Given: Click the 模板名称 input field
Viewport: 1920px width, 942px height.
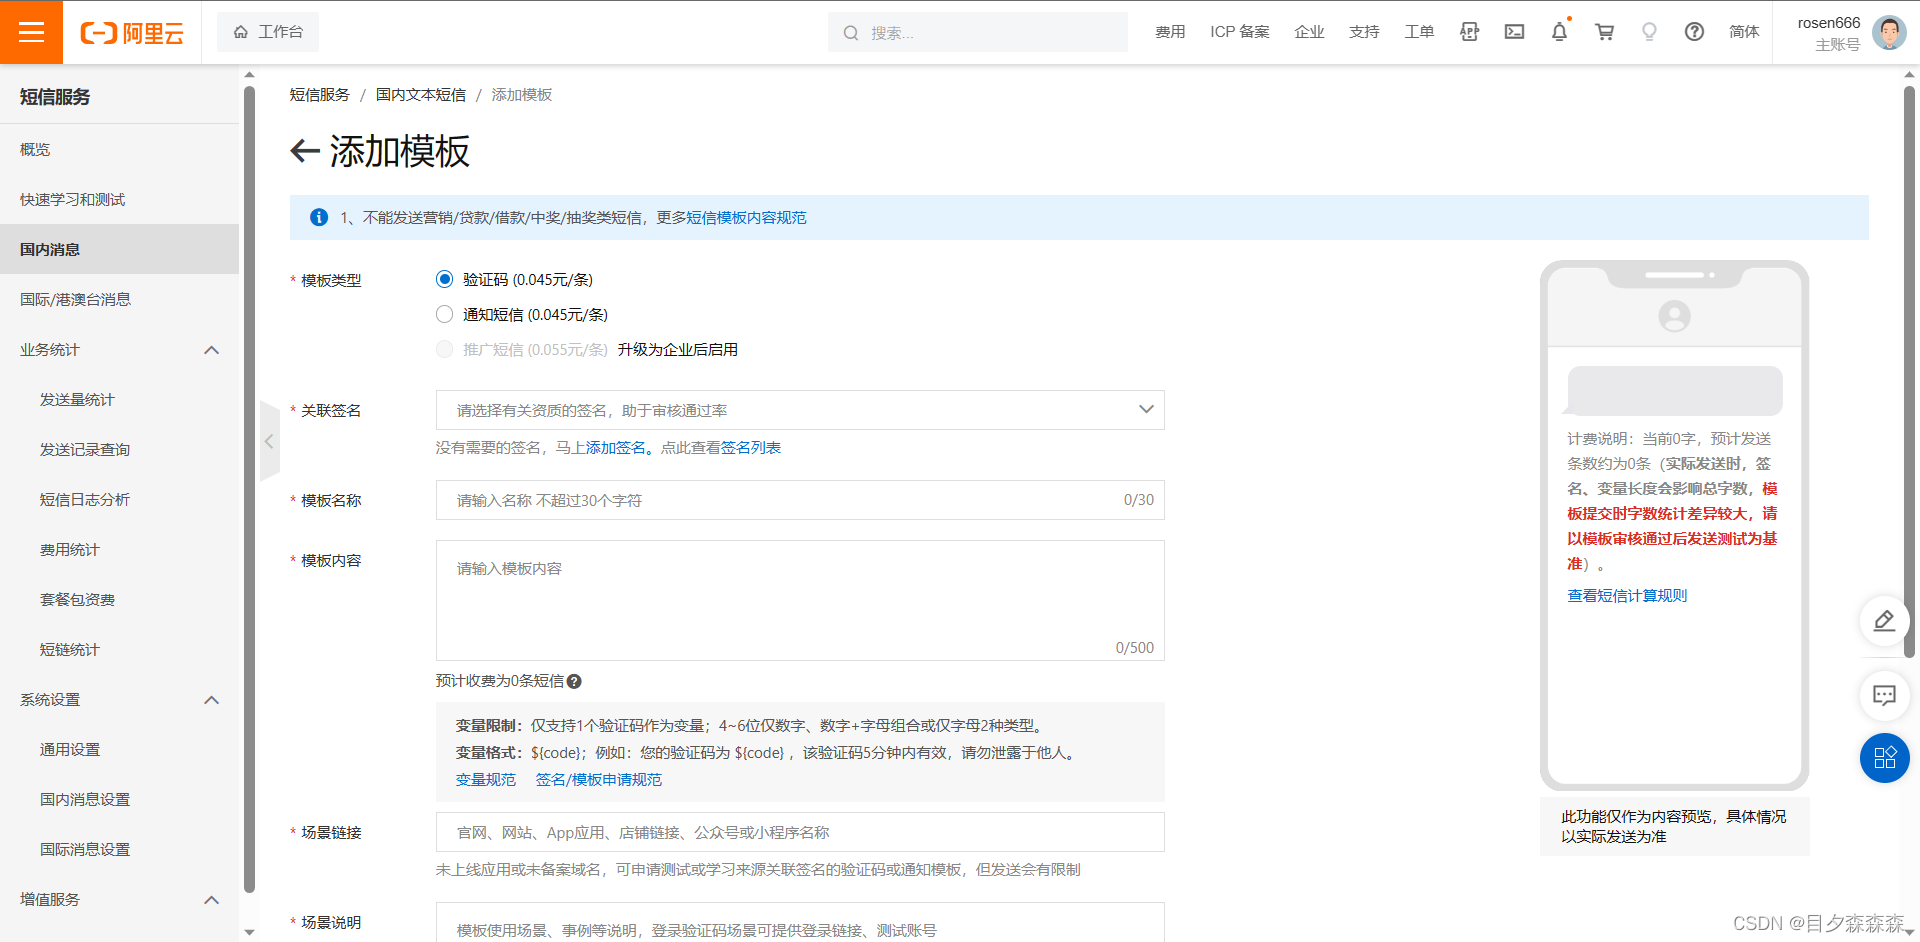Looking at the screenshot, I should coord(700,500).
